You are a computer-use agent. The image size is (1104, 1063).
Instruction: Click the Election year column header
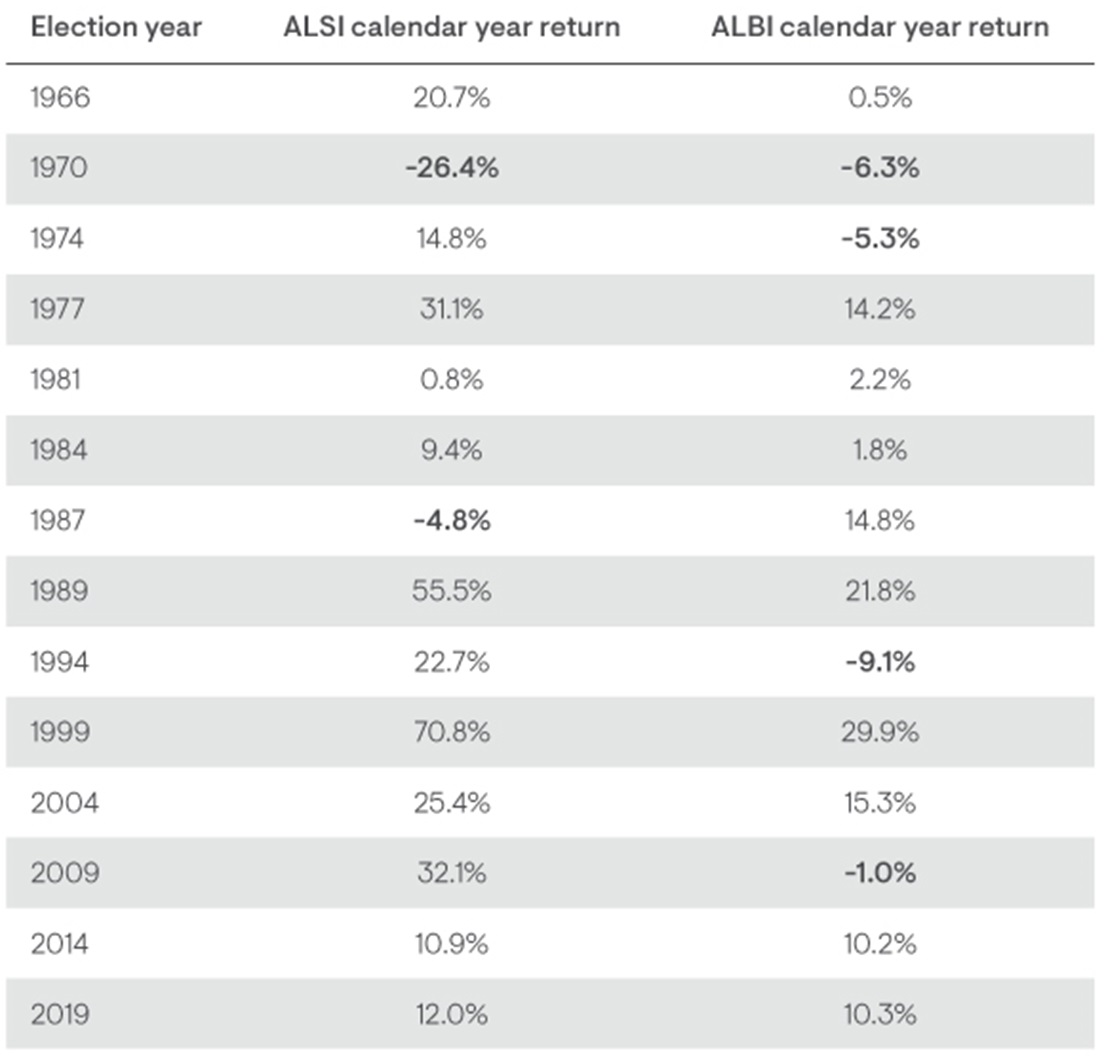[x=116, y=27]
